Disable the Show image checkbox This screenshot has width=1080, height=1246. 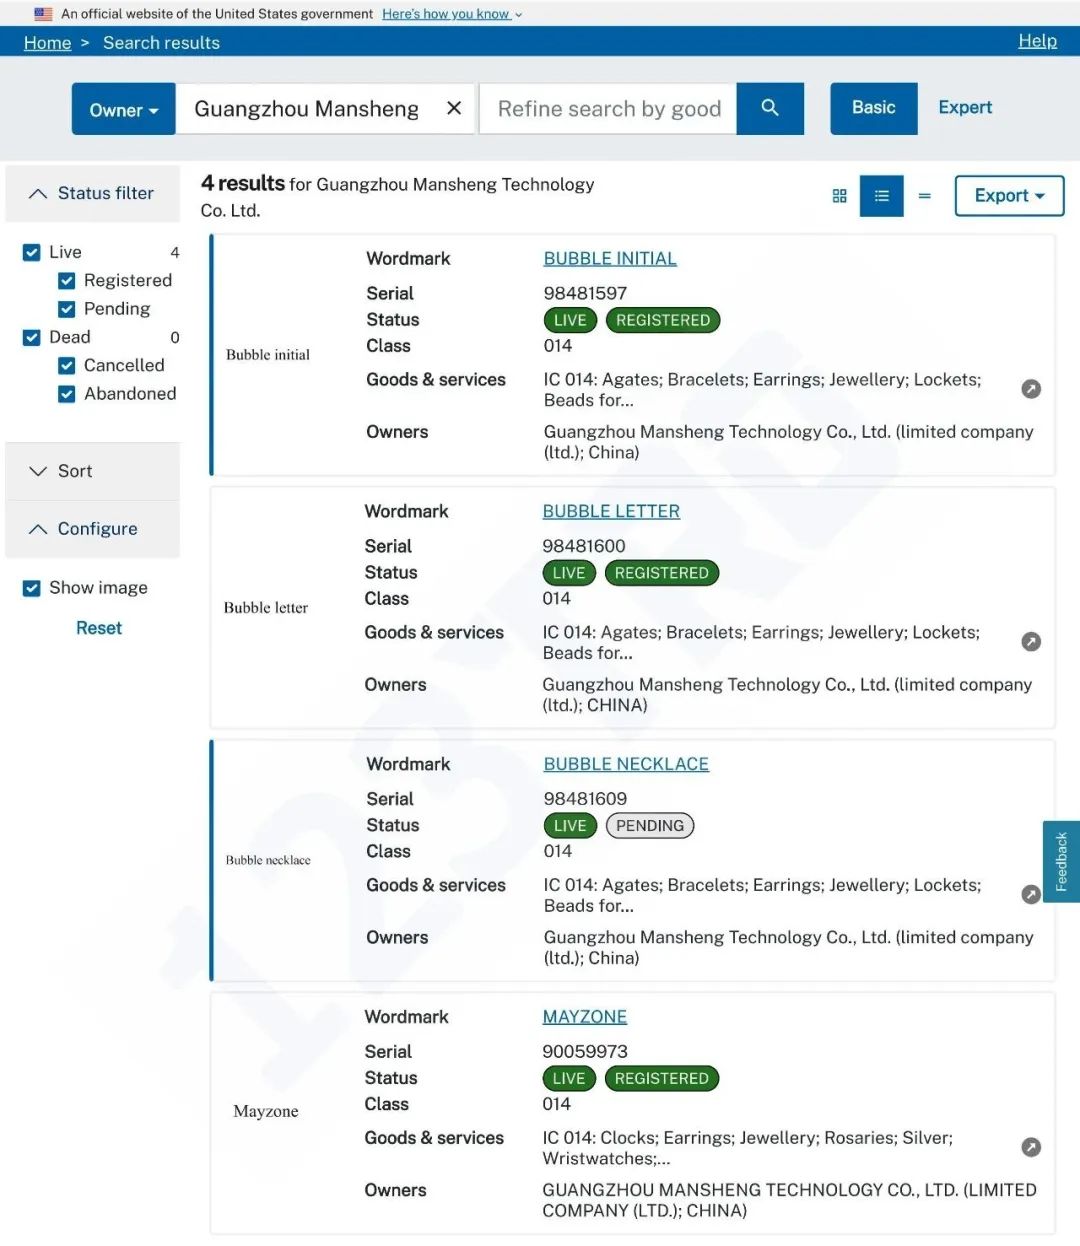point(32,588)
